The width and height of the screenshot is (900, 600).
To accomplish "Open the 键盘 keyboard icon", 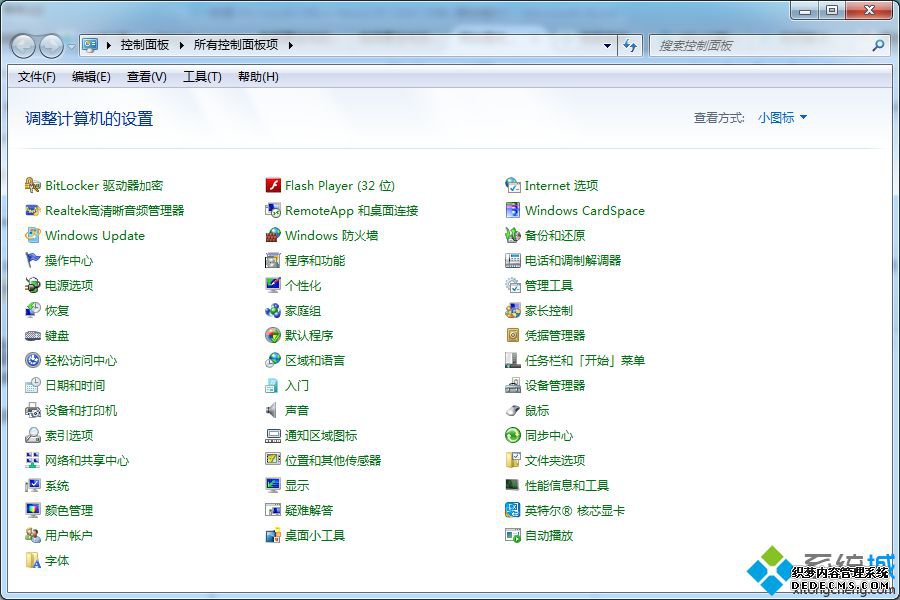I will 33,335.
